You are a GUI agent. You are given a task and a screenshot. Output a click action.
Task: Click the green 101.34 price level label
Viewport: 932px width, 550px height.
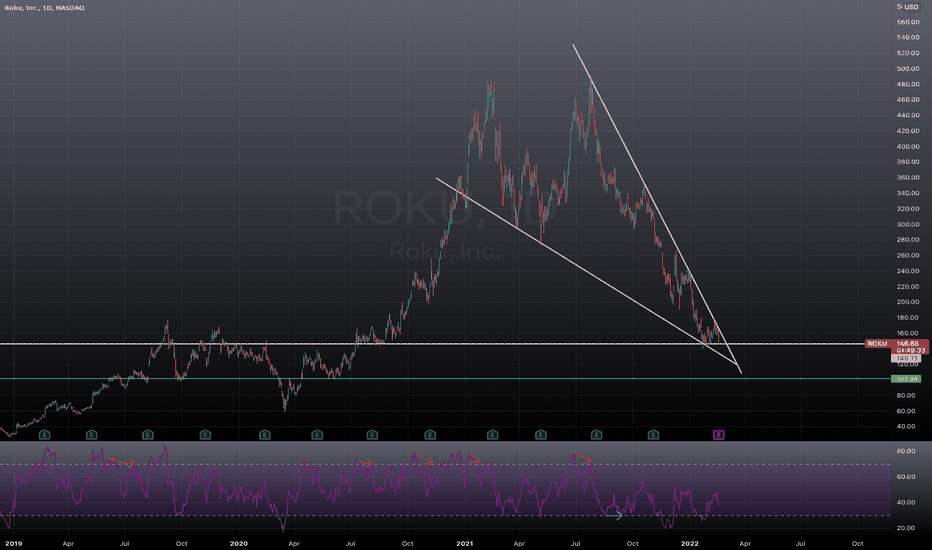pos(906,379)
